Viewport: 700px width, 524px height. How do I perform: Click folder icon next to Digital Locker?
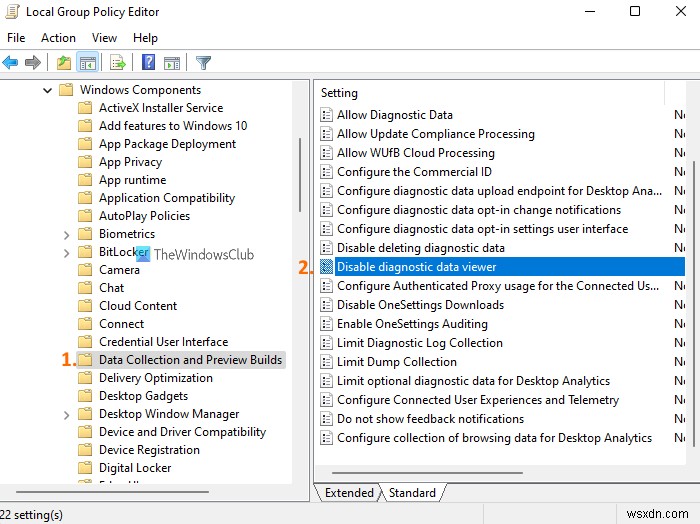(x=85, y=468)
